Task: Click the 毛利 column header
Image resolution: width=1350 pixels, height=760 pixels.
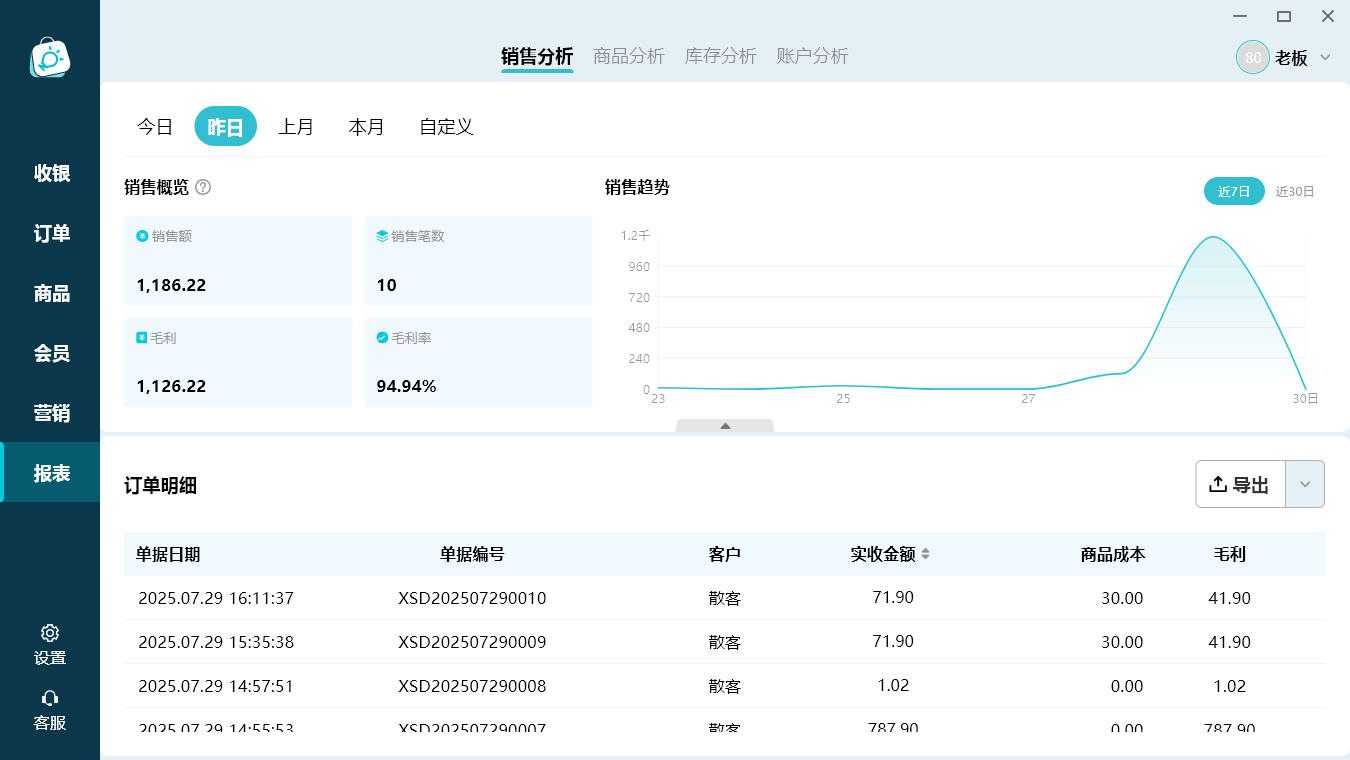Action: [1229, 554]
